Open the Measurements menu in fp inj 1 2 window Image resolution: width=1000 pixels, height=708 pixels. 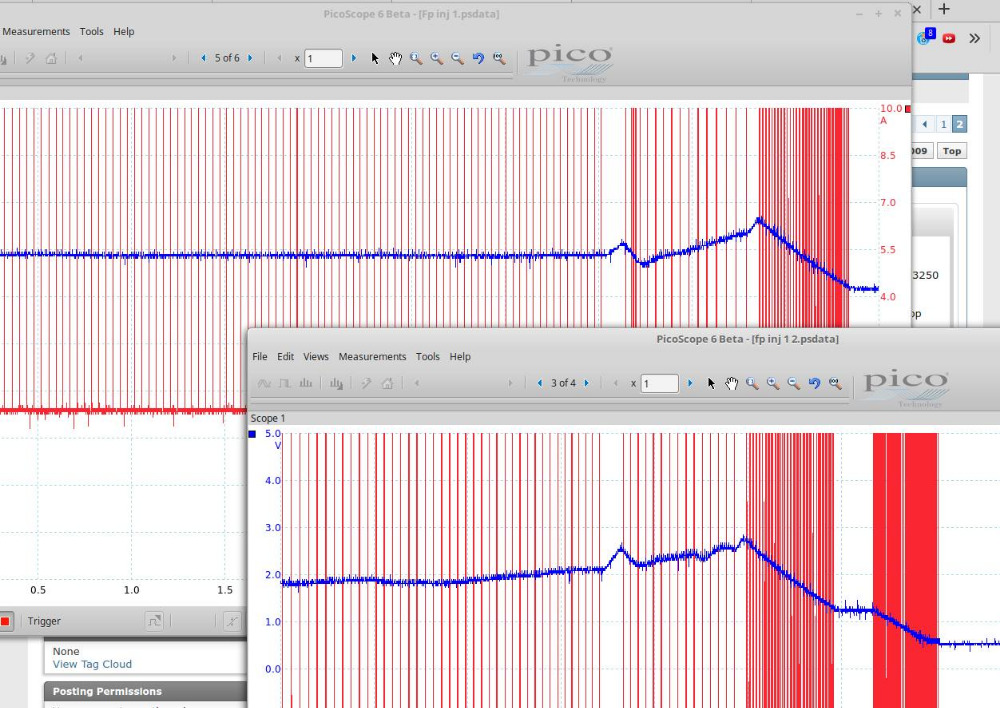click(372, 357)
